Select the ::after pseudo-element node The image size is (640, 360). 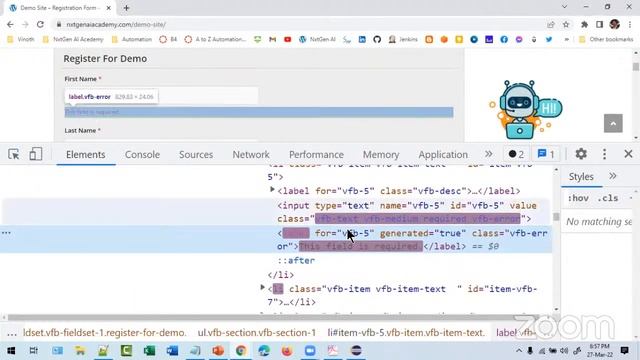tap(296, 260)
